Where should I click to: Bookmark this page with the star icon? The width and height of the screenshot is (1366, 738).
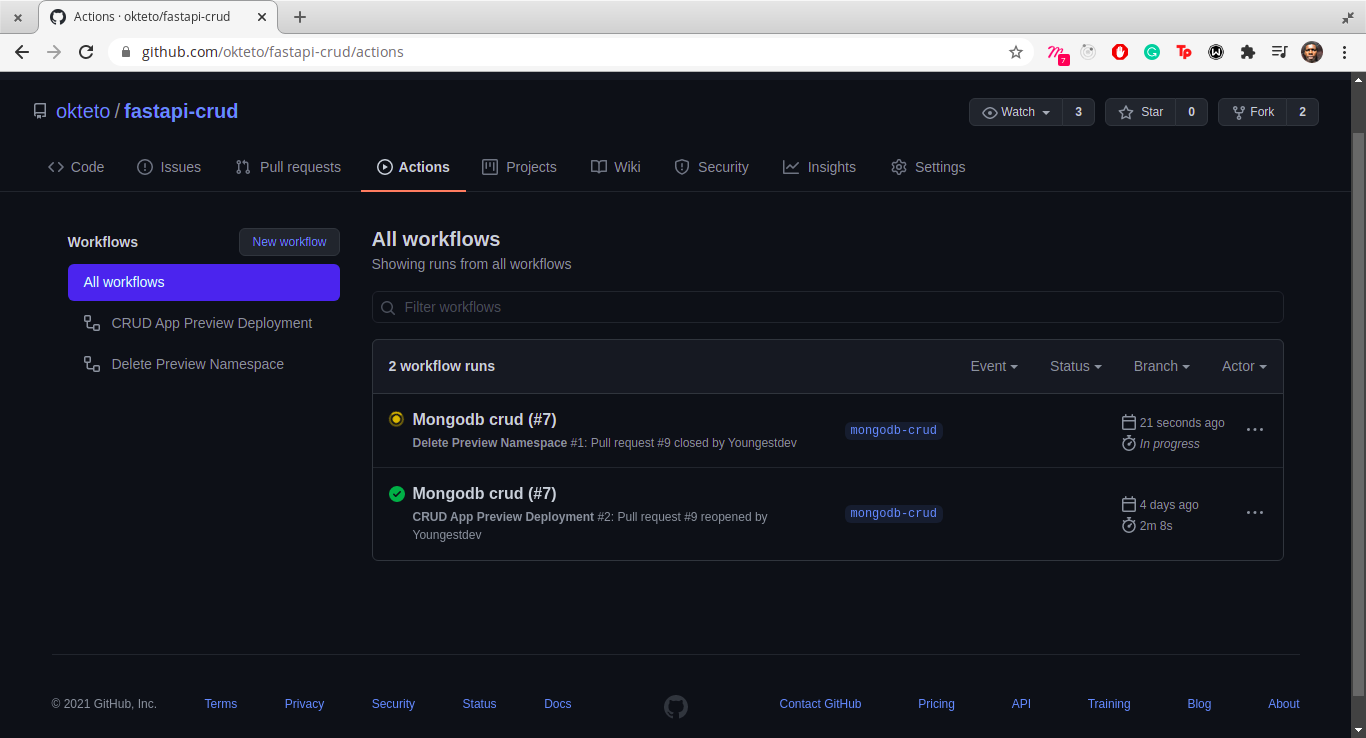[1016, 52]
